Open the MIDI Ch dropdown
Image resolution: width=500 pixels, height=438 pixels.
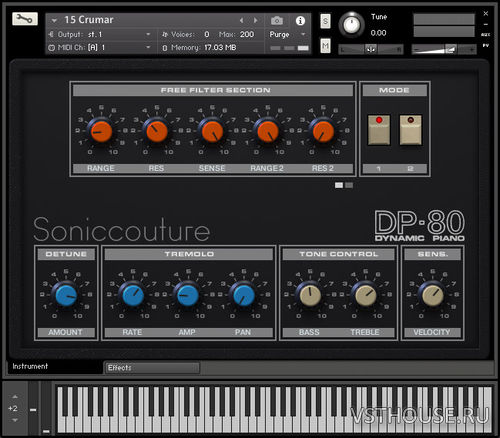tap(100, 48)
